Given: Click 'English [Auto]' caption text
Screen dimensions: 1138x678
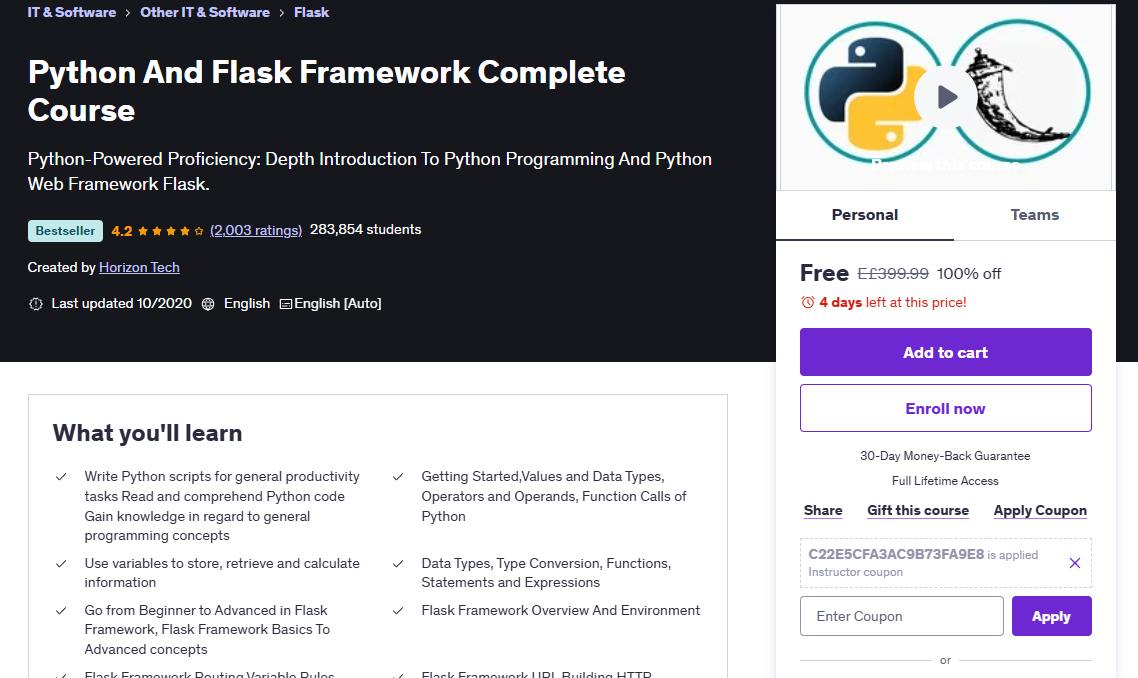Looking at the screenshot, I should [337, 303].
